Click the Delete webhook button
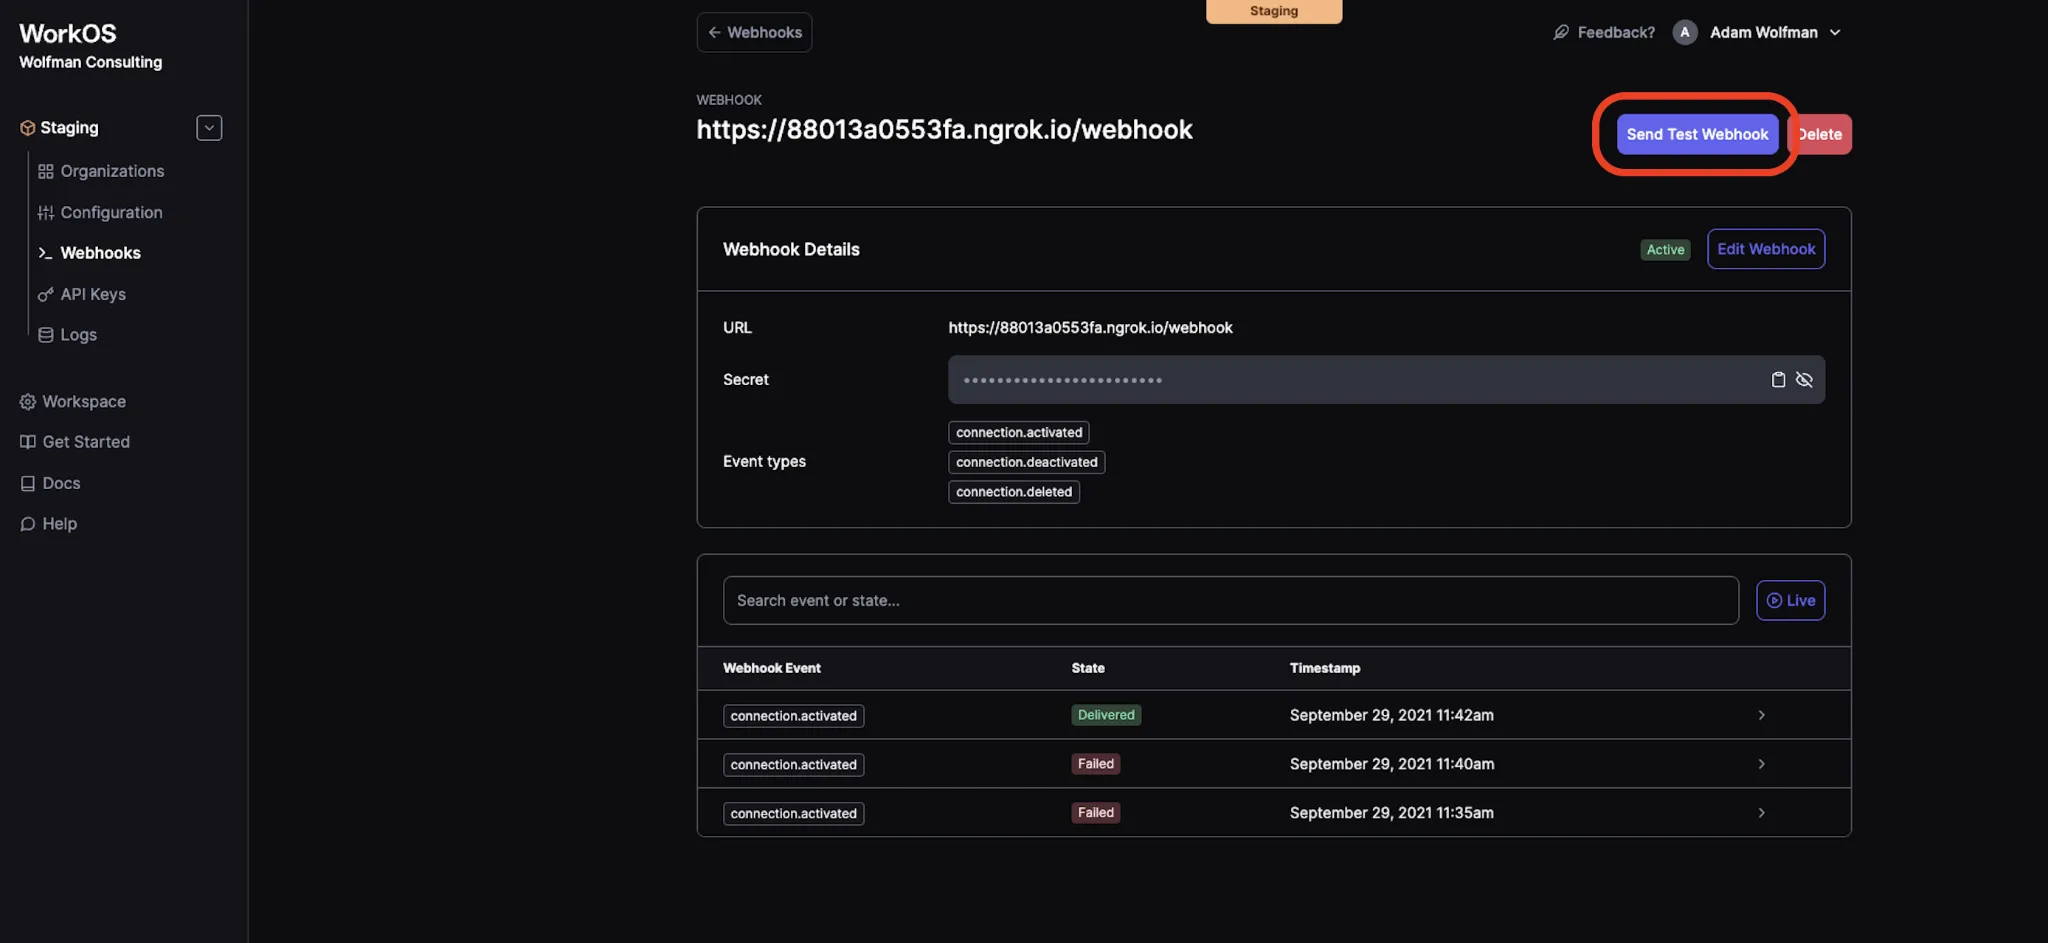This screenshot has width=2048, height=943. (1820, 134)
